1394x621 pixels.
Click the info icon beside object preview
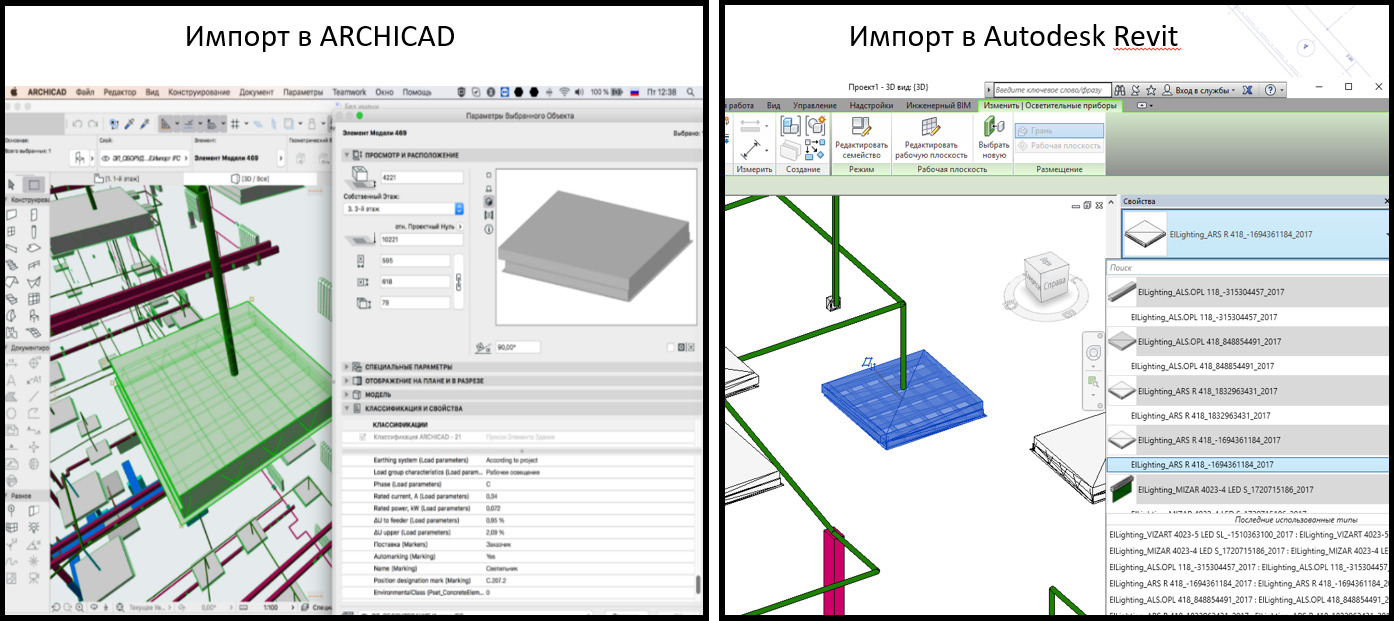tap(489, 229)
